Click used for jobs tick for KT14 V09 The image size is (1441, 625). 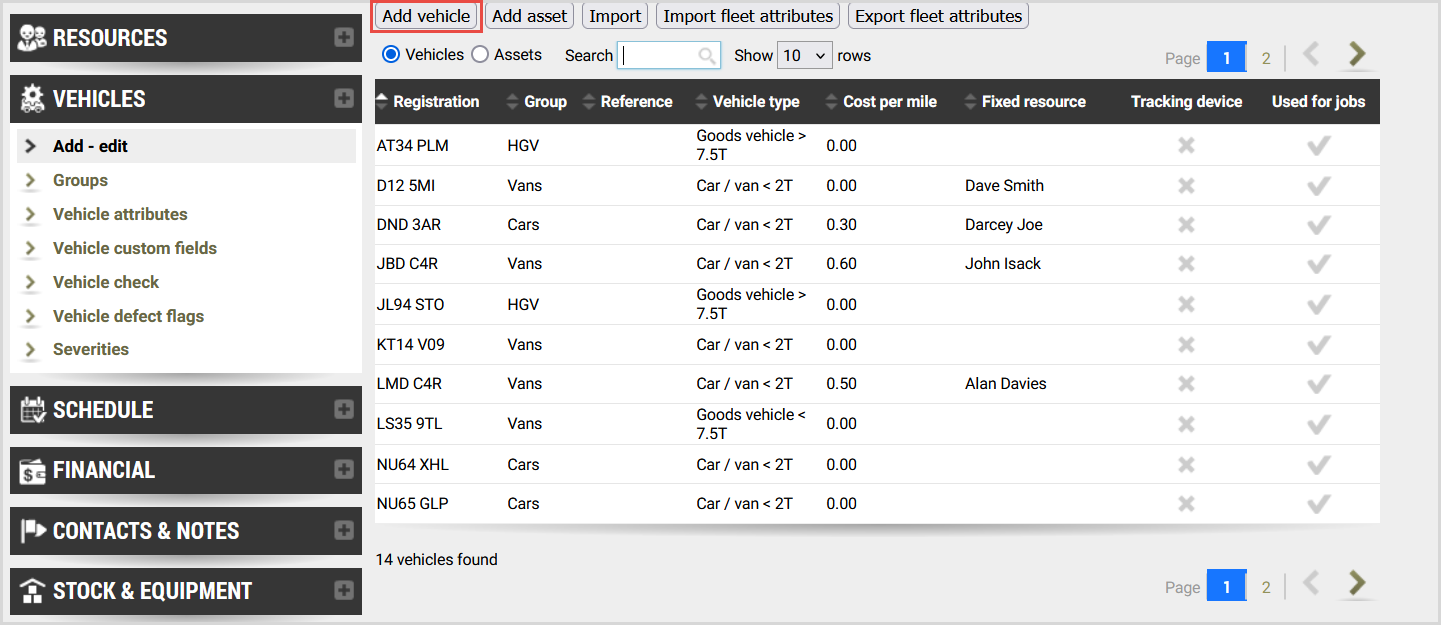coord(1319,344)
